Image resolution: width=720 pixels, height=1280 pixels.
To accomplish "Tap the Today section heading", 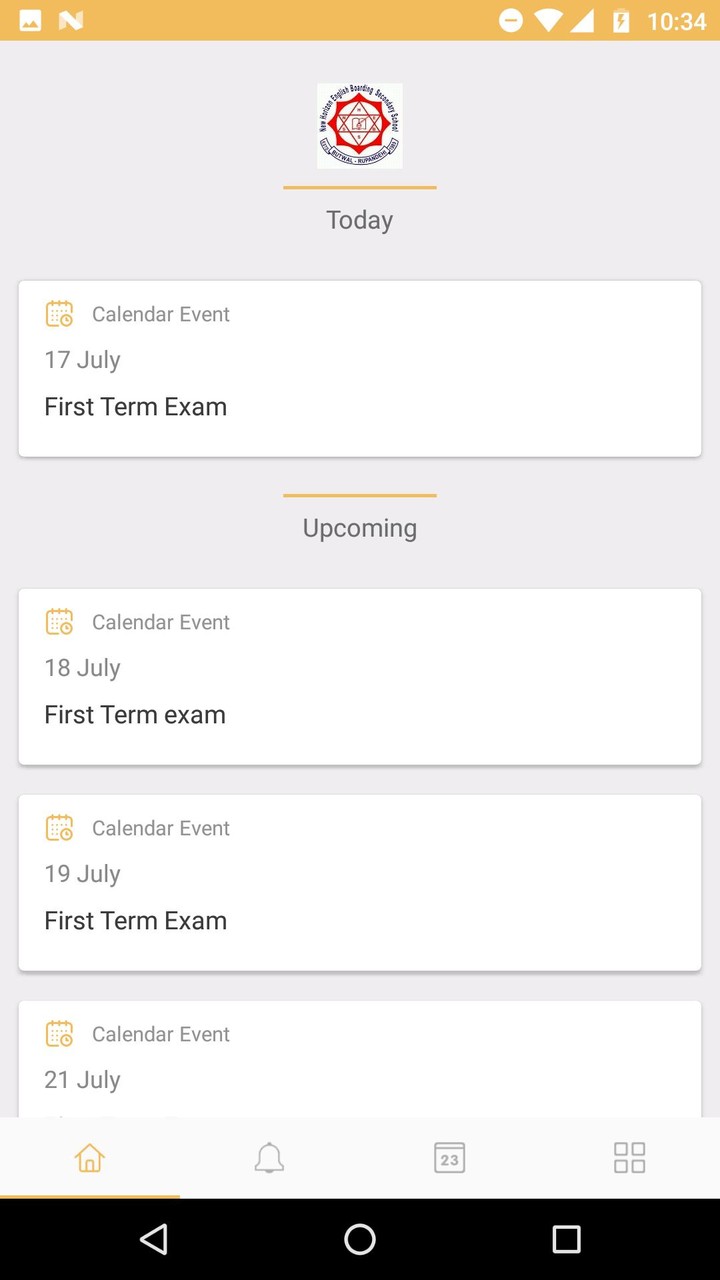I will [x=360, y=220].
